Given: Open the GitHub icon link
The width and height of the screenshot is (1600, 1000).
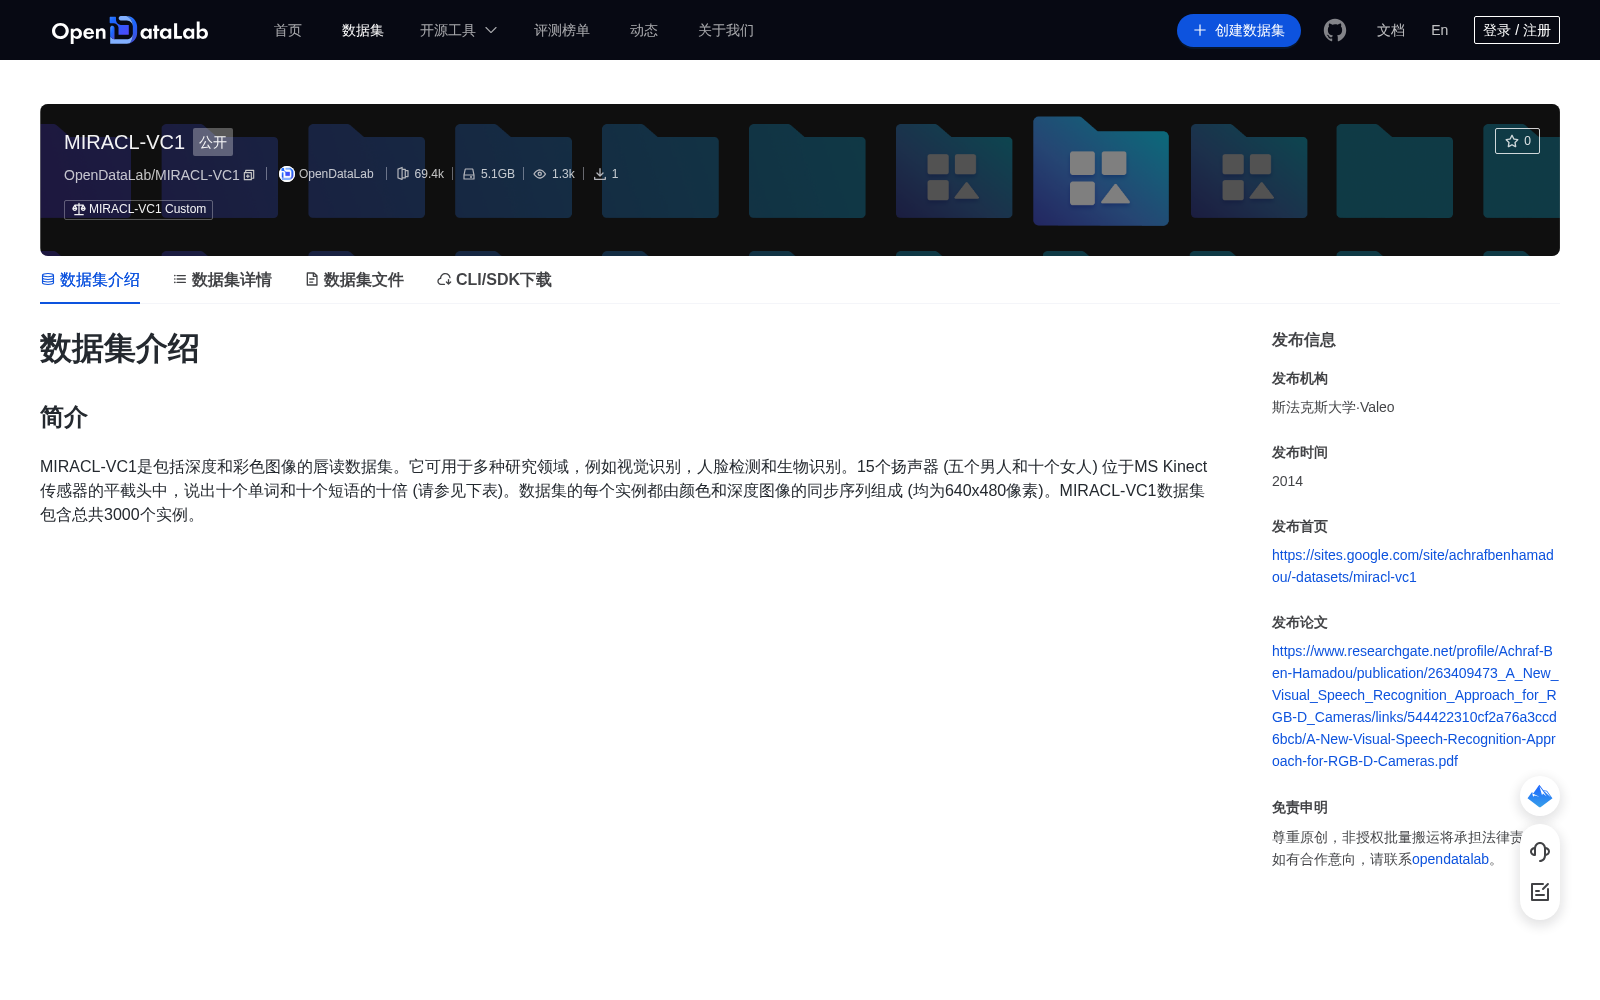Looking at the screenshot, I should pyautogui.click(x=1335, y=30).
